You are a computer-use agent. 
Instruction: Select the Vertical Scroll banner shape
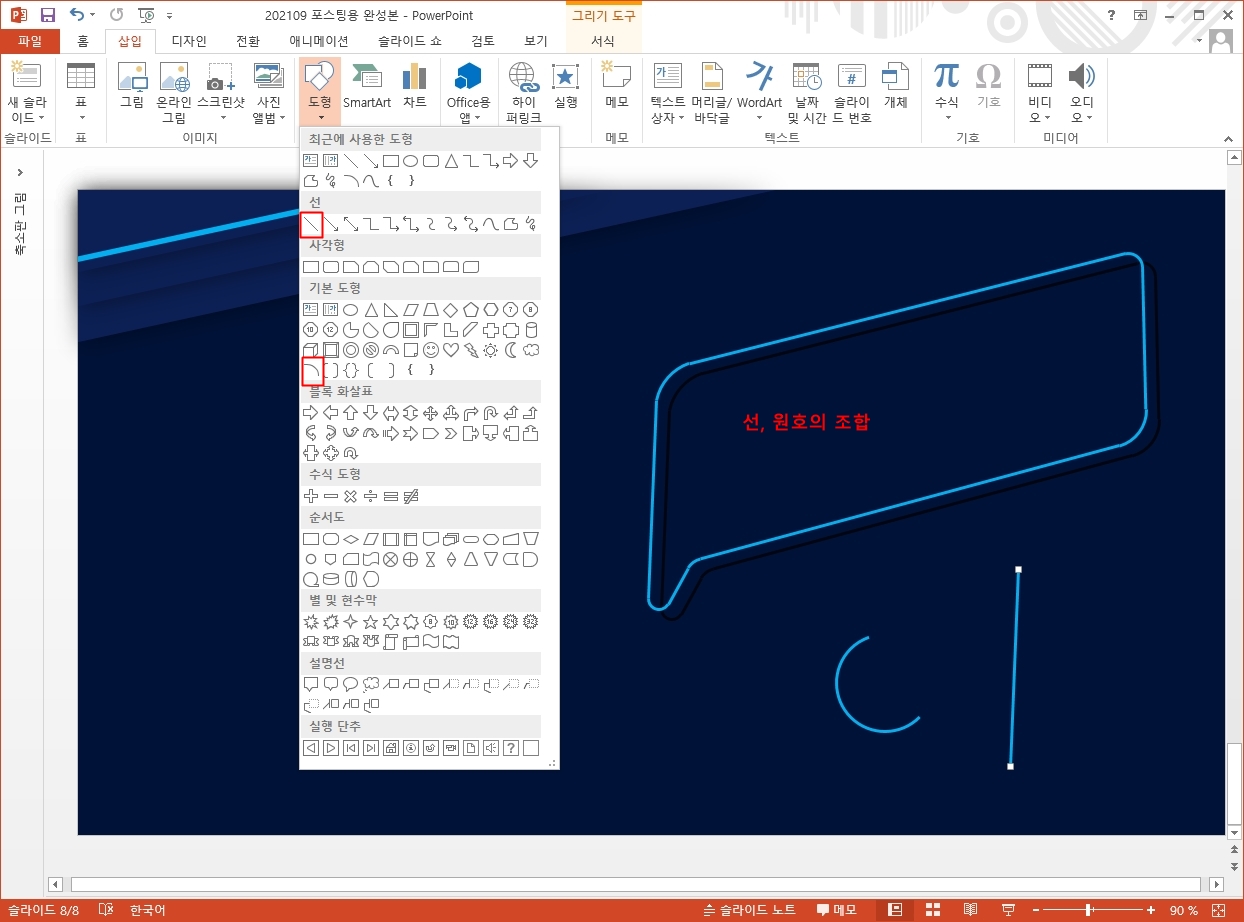pos(391,641)
